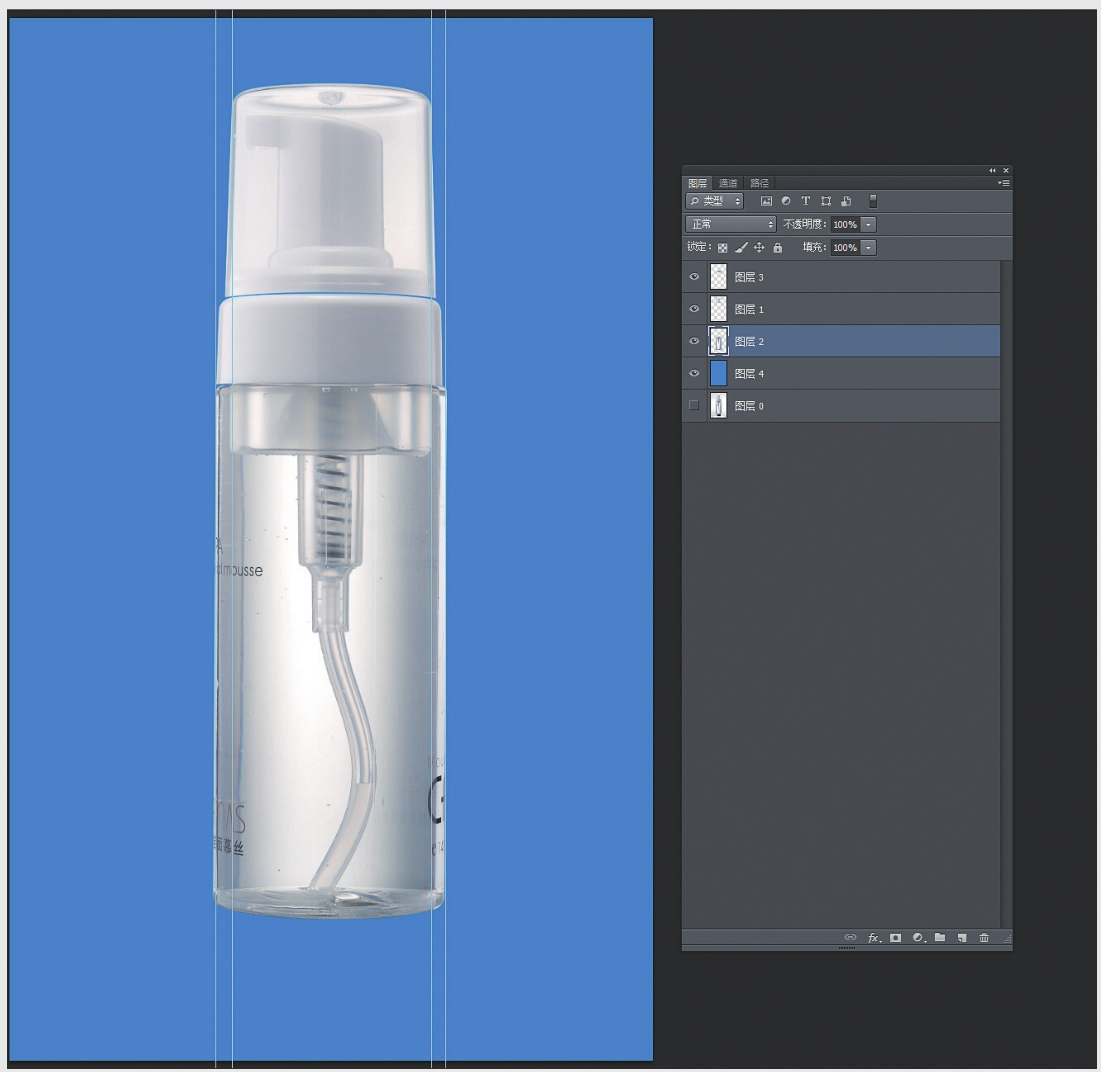The width and height of the screenshot is (1101, 1072).
Task: Lock transparent pixels checkerboard icon
Action: 723,248
